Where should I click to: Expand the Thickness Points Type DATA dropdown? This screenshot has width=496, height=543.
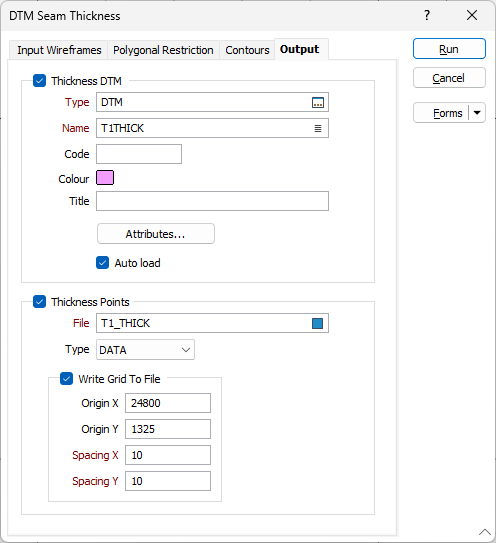tap(145, 350)
